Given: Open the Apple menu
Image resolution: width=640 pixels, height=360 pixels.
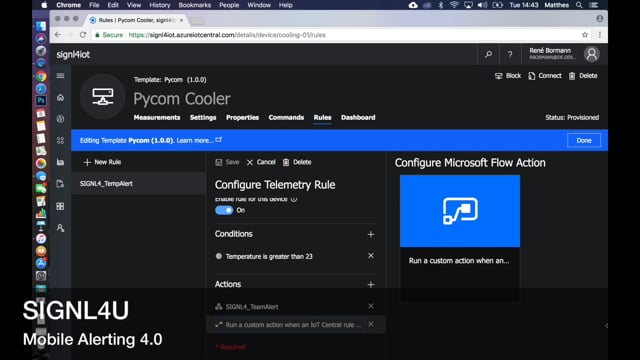Looking at the screenshot, I should pos(44,5).
